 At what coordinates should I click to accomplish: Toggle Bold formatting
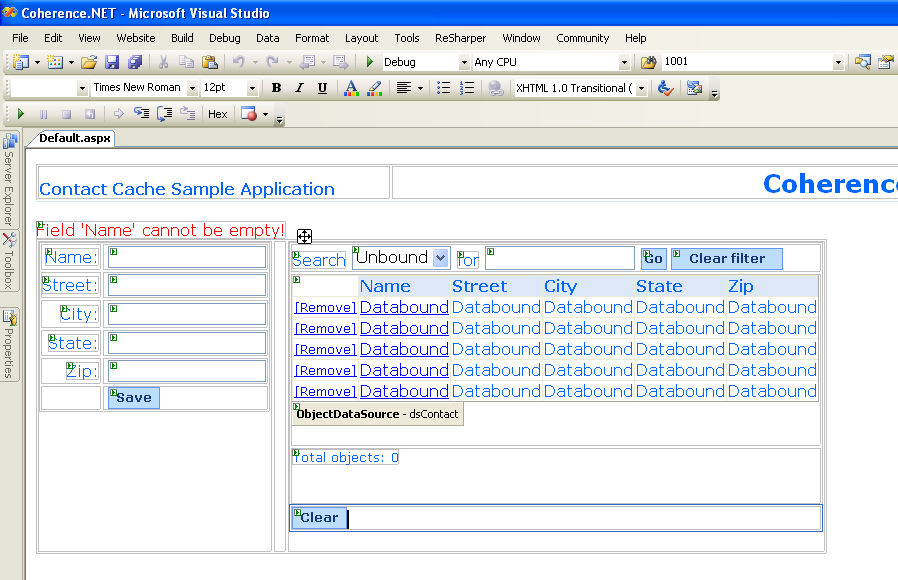point(277,88)
